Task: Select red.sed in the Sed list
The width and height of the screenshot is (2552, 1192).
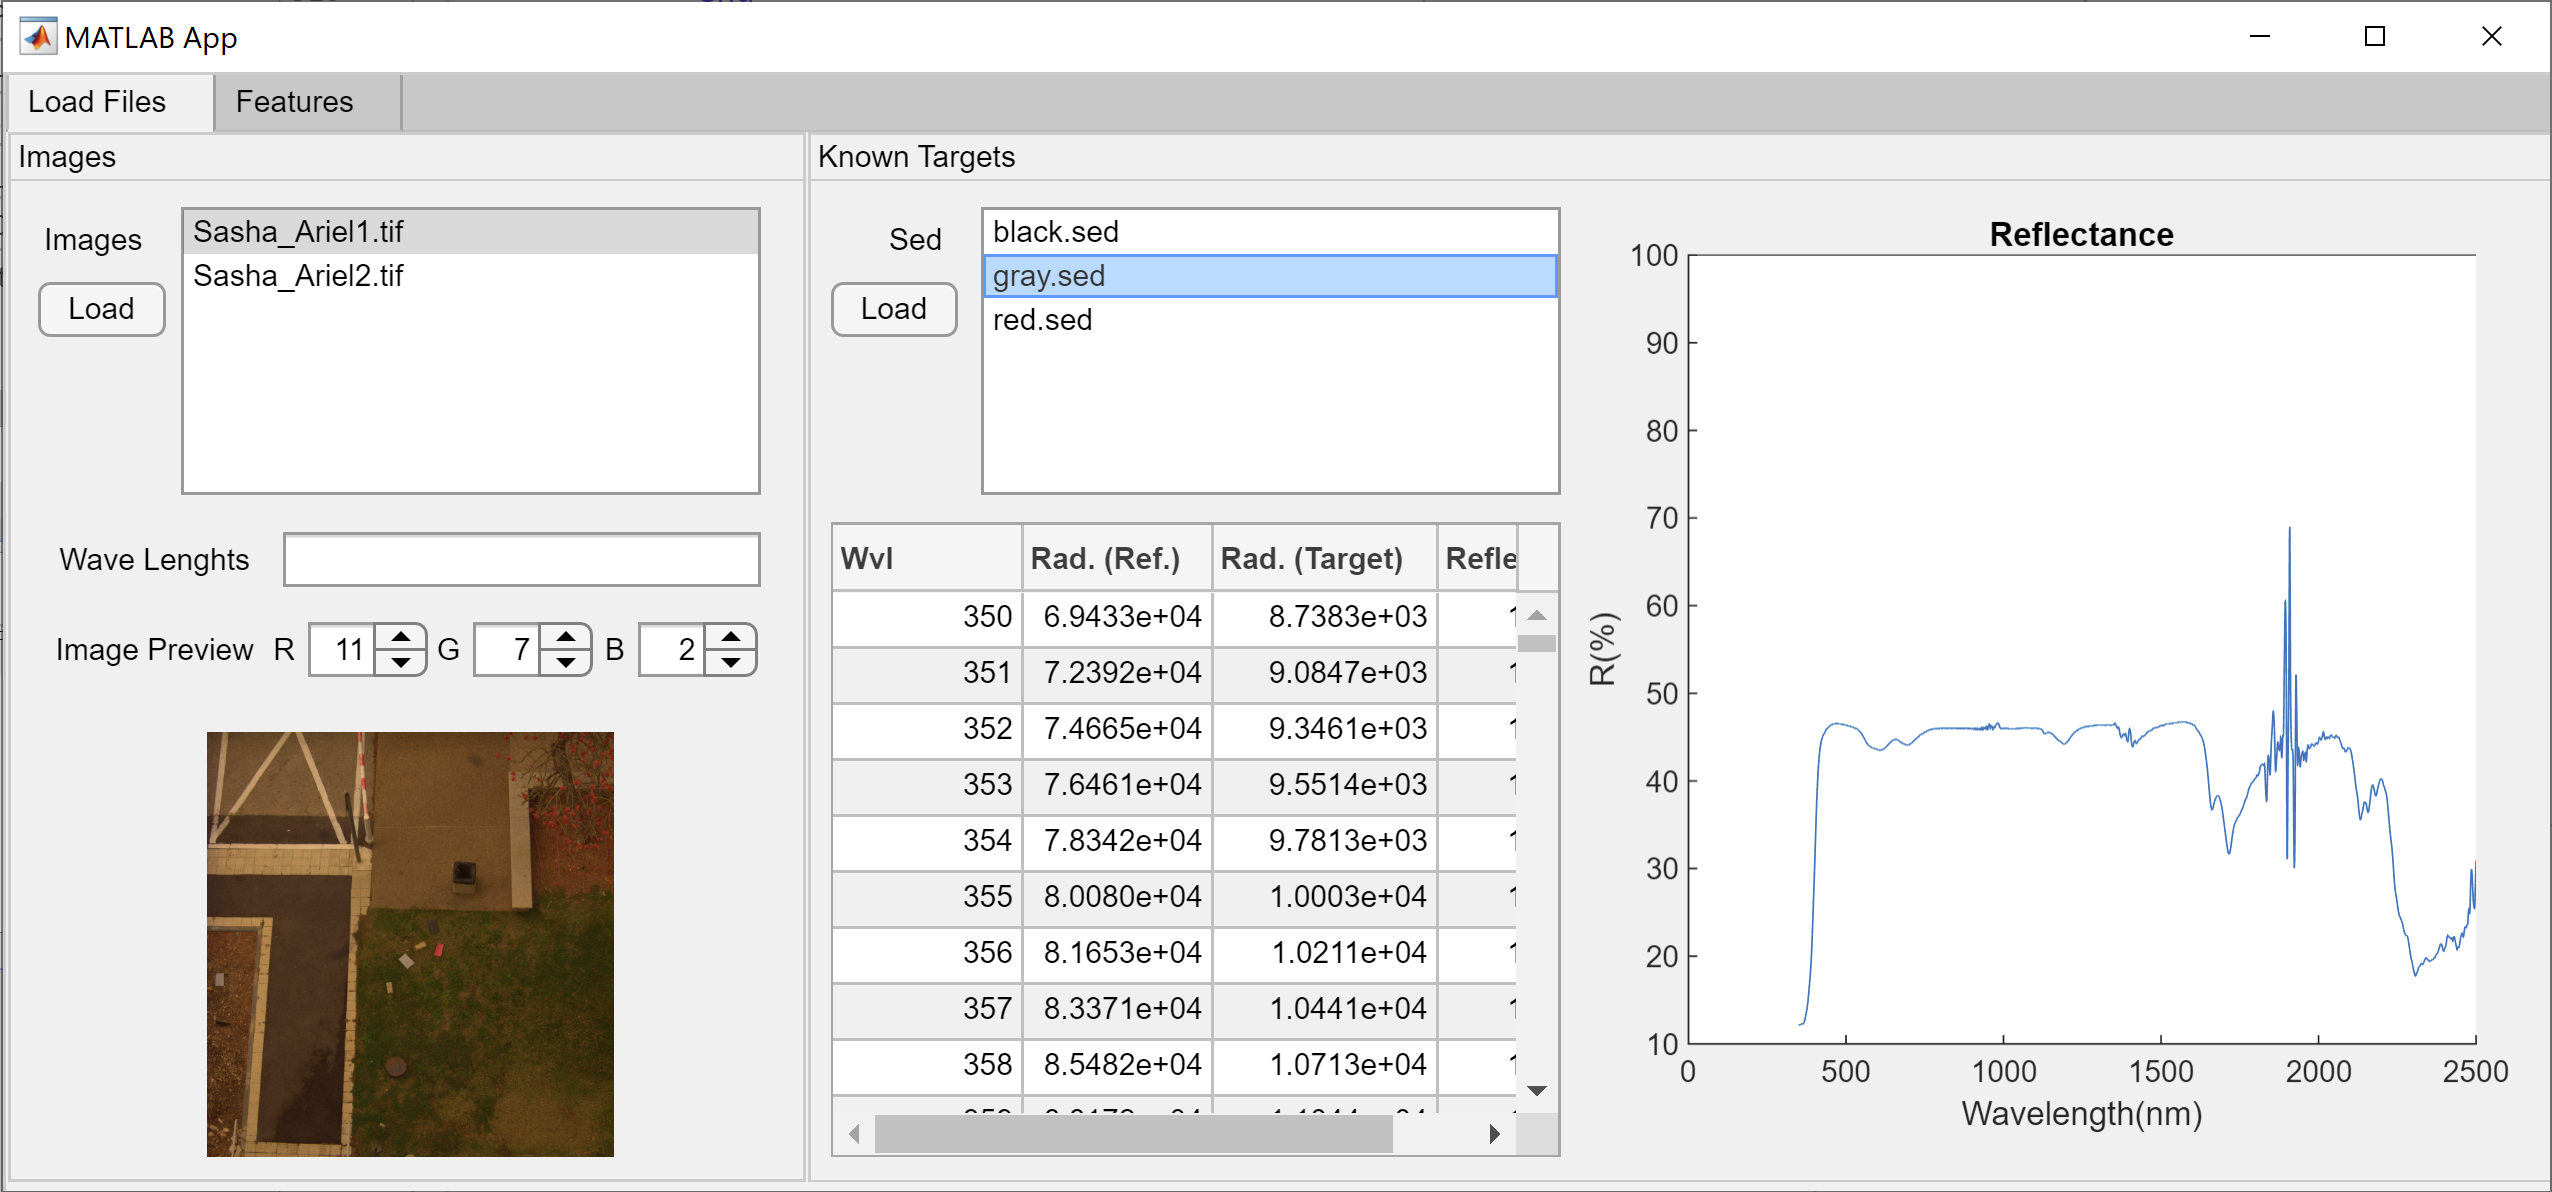Action: coord(1042,320)
